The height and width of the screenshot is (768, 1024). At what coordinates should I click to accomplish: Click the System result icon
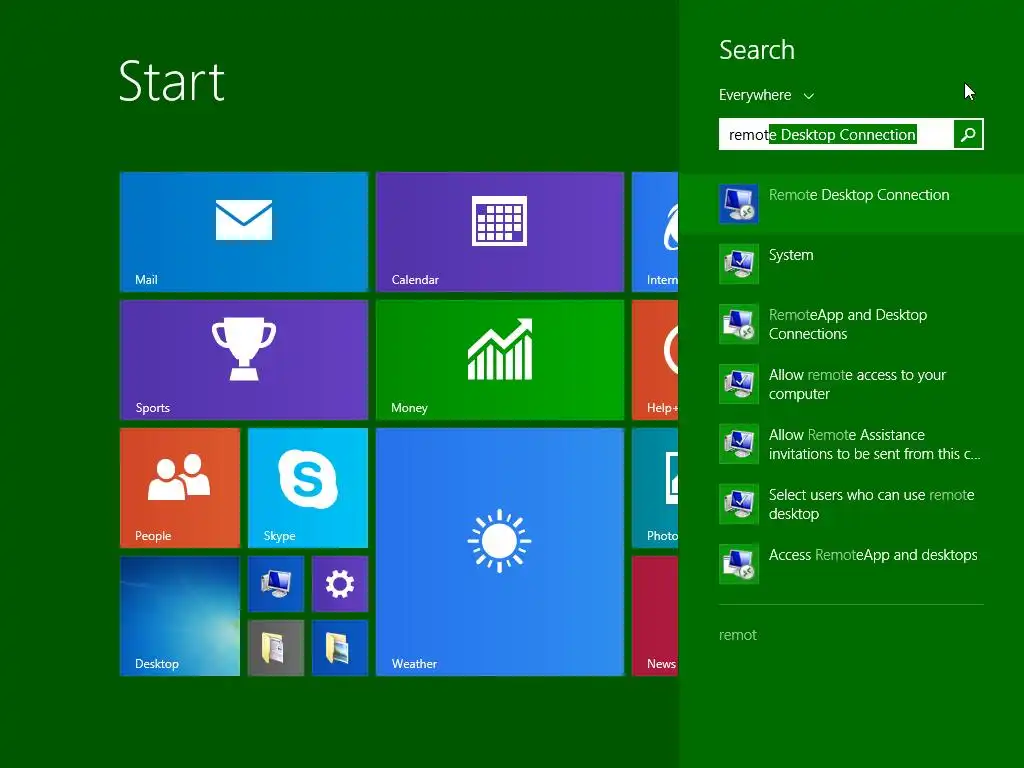pos(739,263)
